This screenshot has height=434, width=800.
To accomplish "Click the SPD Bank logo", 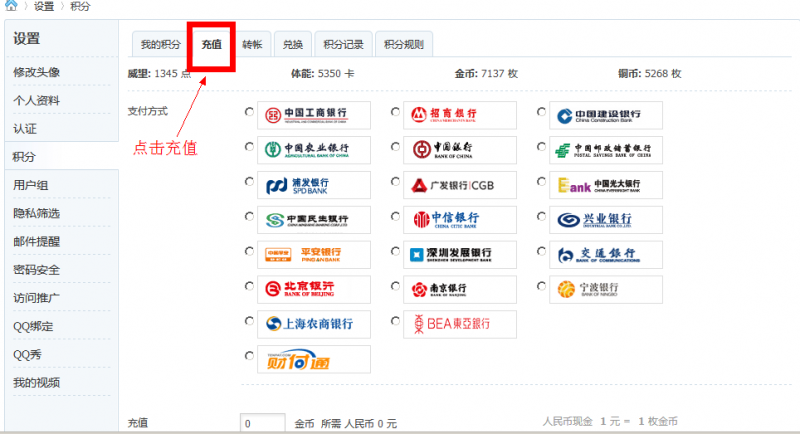I will pyautogui.click(x=314, y=184).
